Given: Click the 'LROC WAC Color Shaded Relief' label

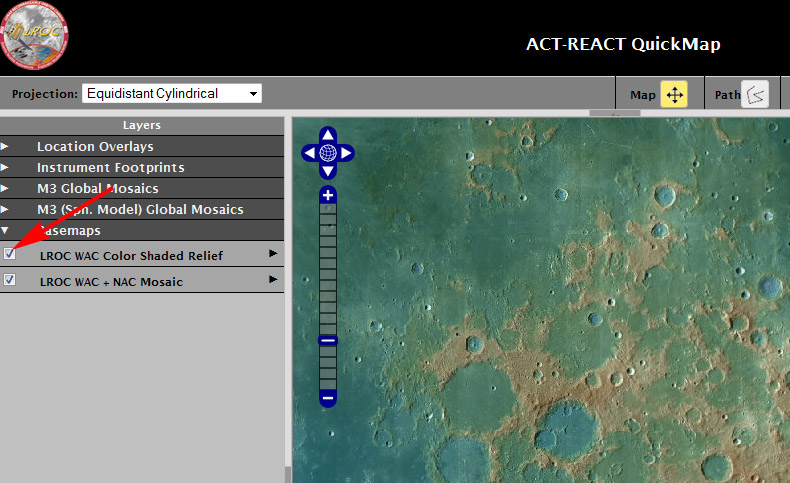Looking at the screenshot, I should (131, 256).
